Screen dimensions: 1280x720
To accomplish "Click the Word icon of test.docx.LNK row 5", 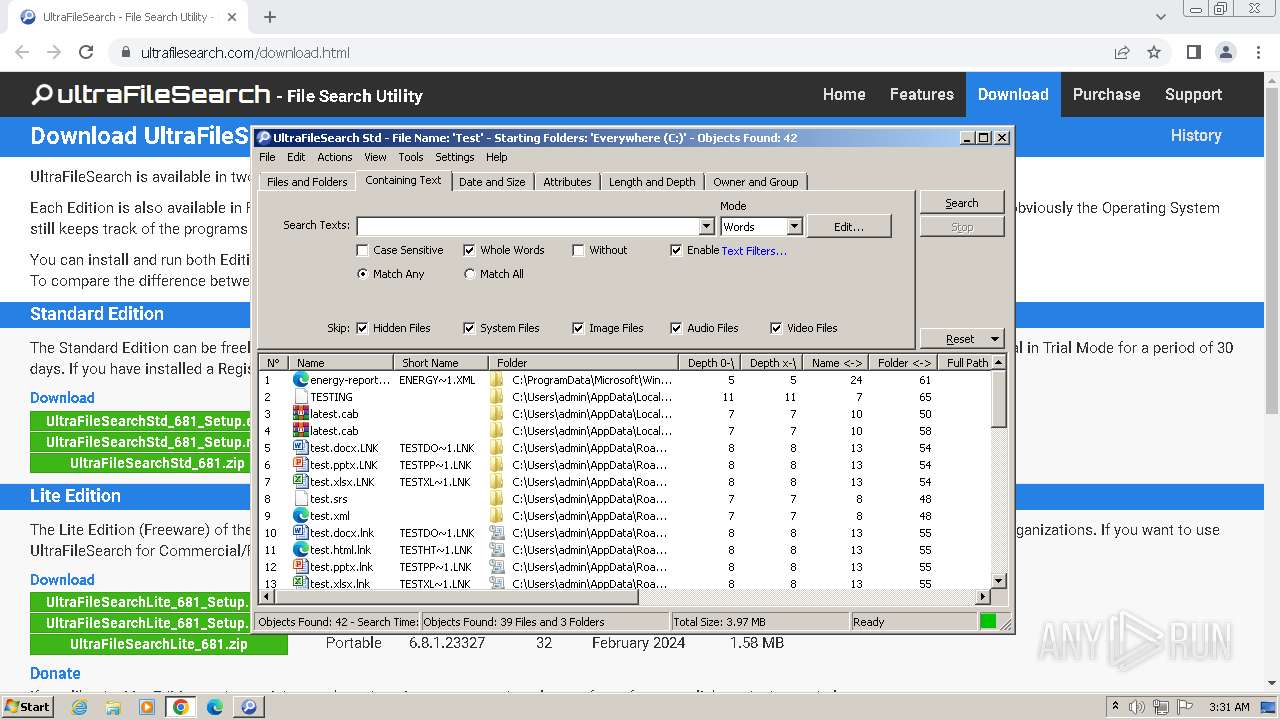I will (x=300, y=448).
